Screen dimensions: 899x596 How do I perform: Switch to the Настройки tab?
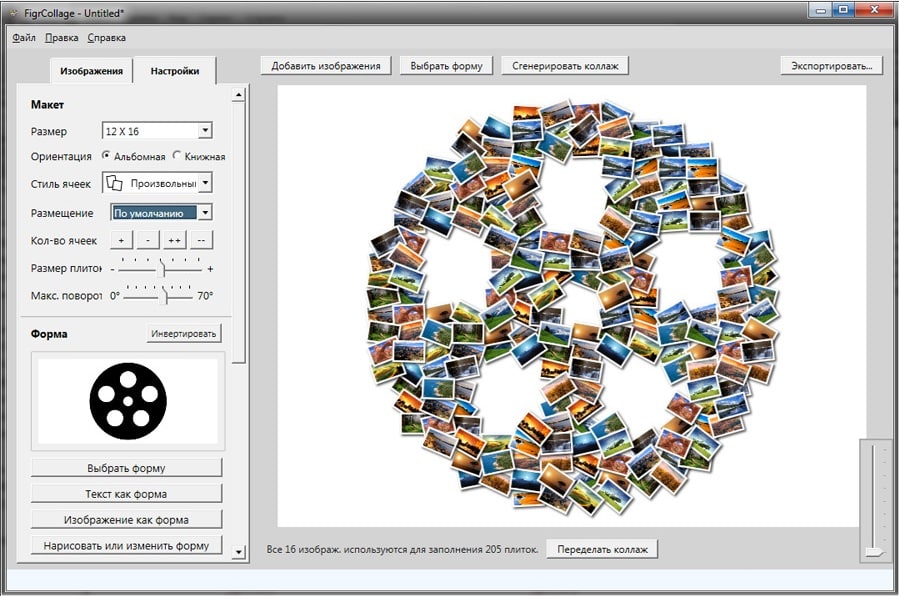(175, 71)
